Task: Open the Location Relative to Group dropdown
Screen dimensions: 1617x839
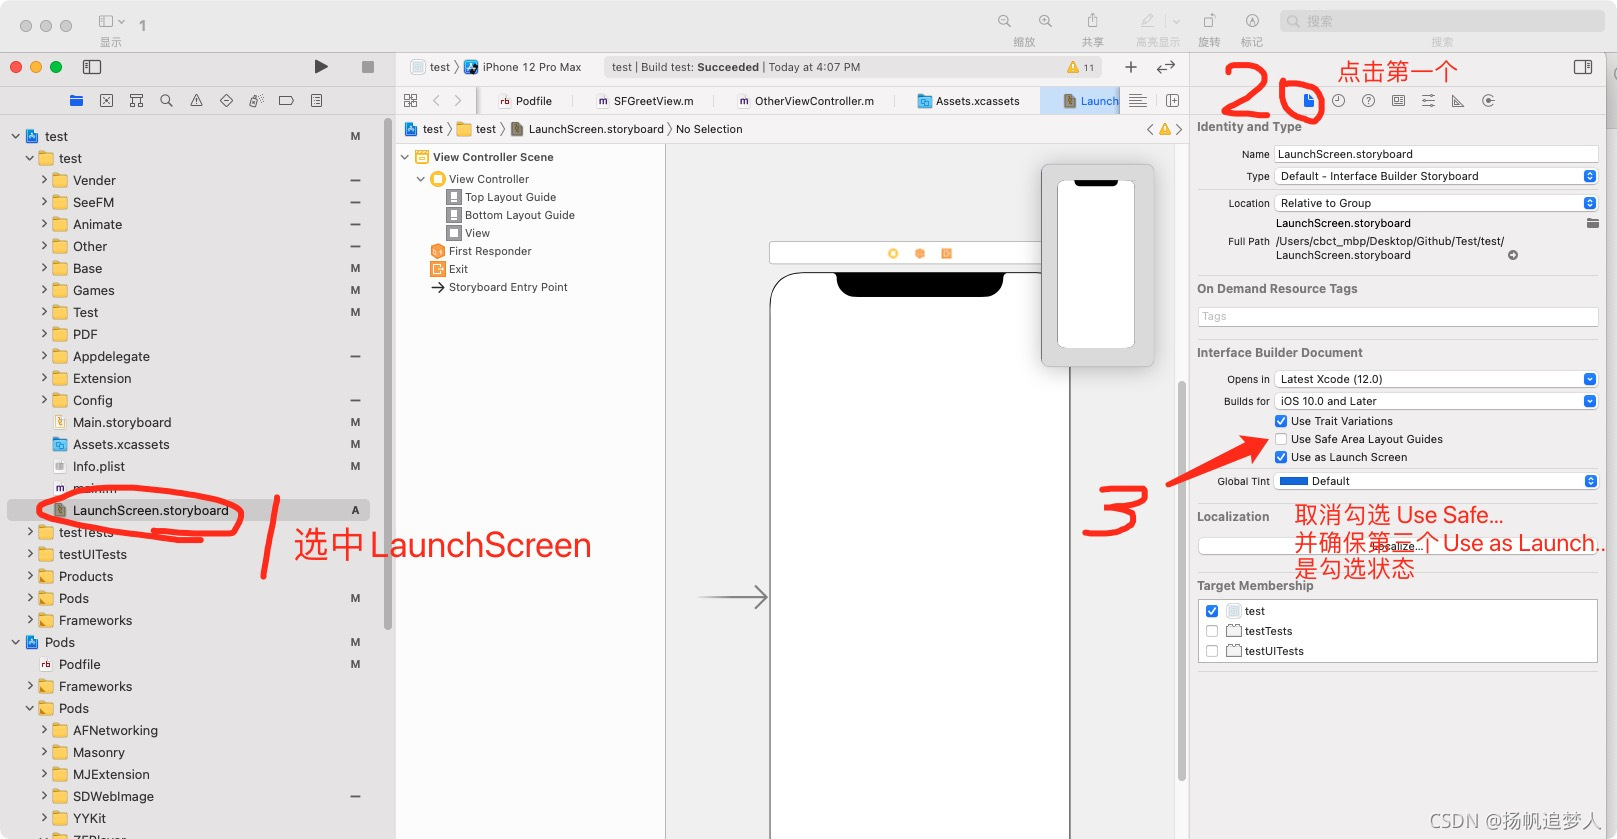Action: click(x=1436, y=203)
